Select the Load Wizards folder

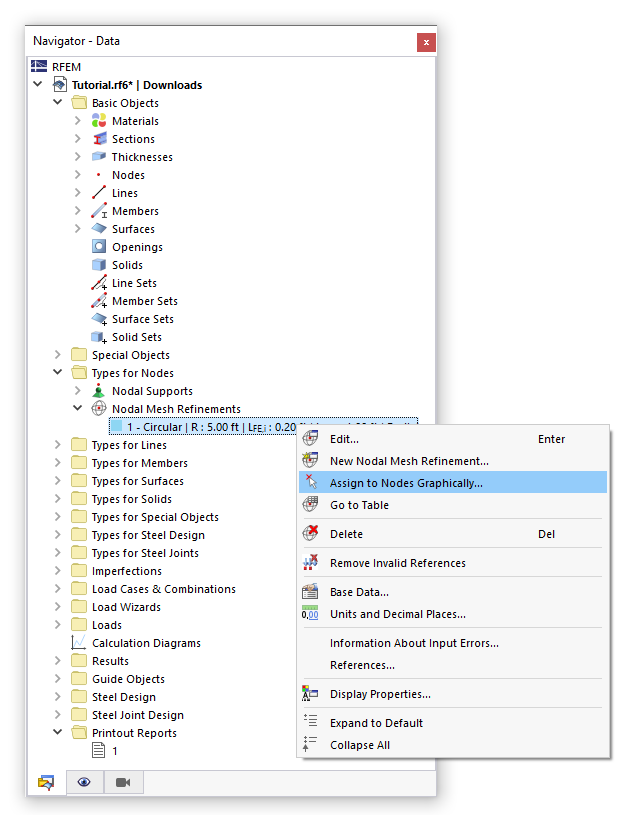pos(126,607)
